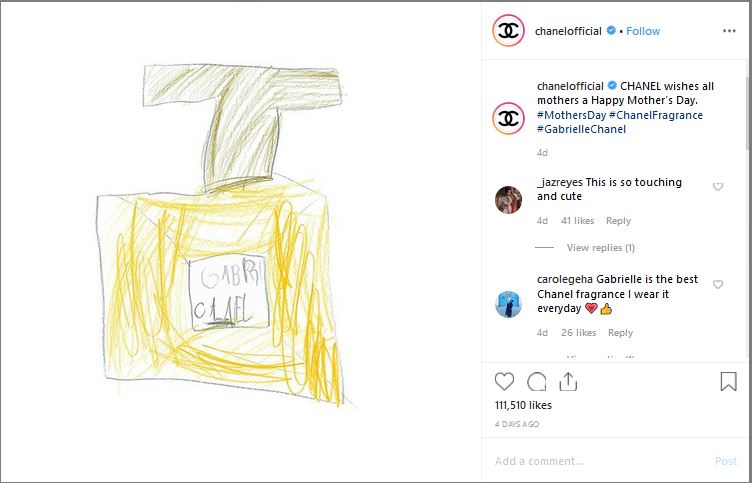The width and height of the screenshot is (752, 483).
Task: Open #MothersDay hashtag link
Action: coord(571,115)
